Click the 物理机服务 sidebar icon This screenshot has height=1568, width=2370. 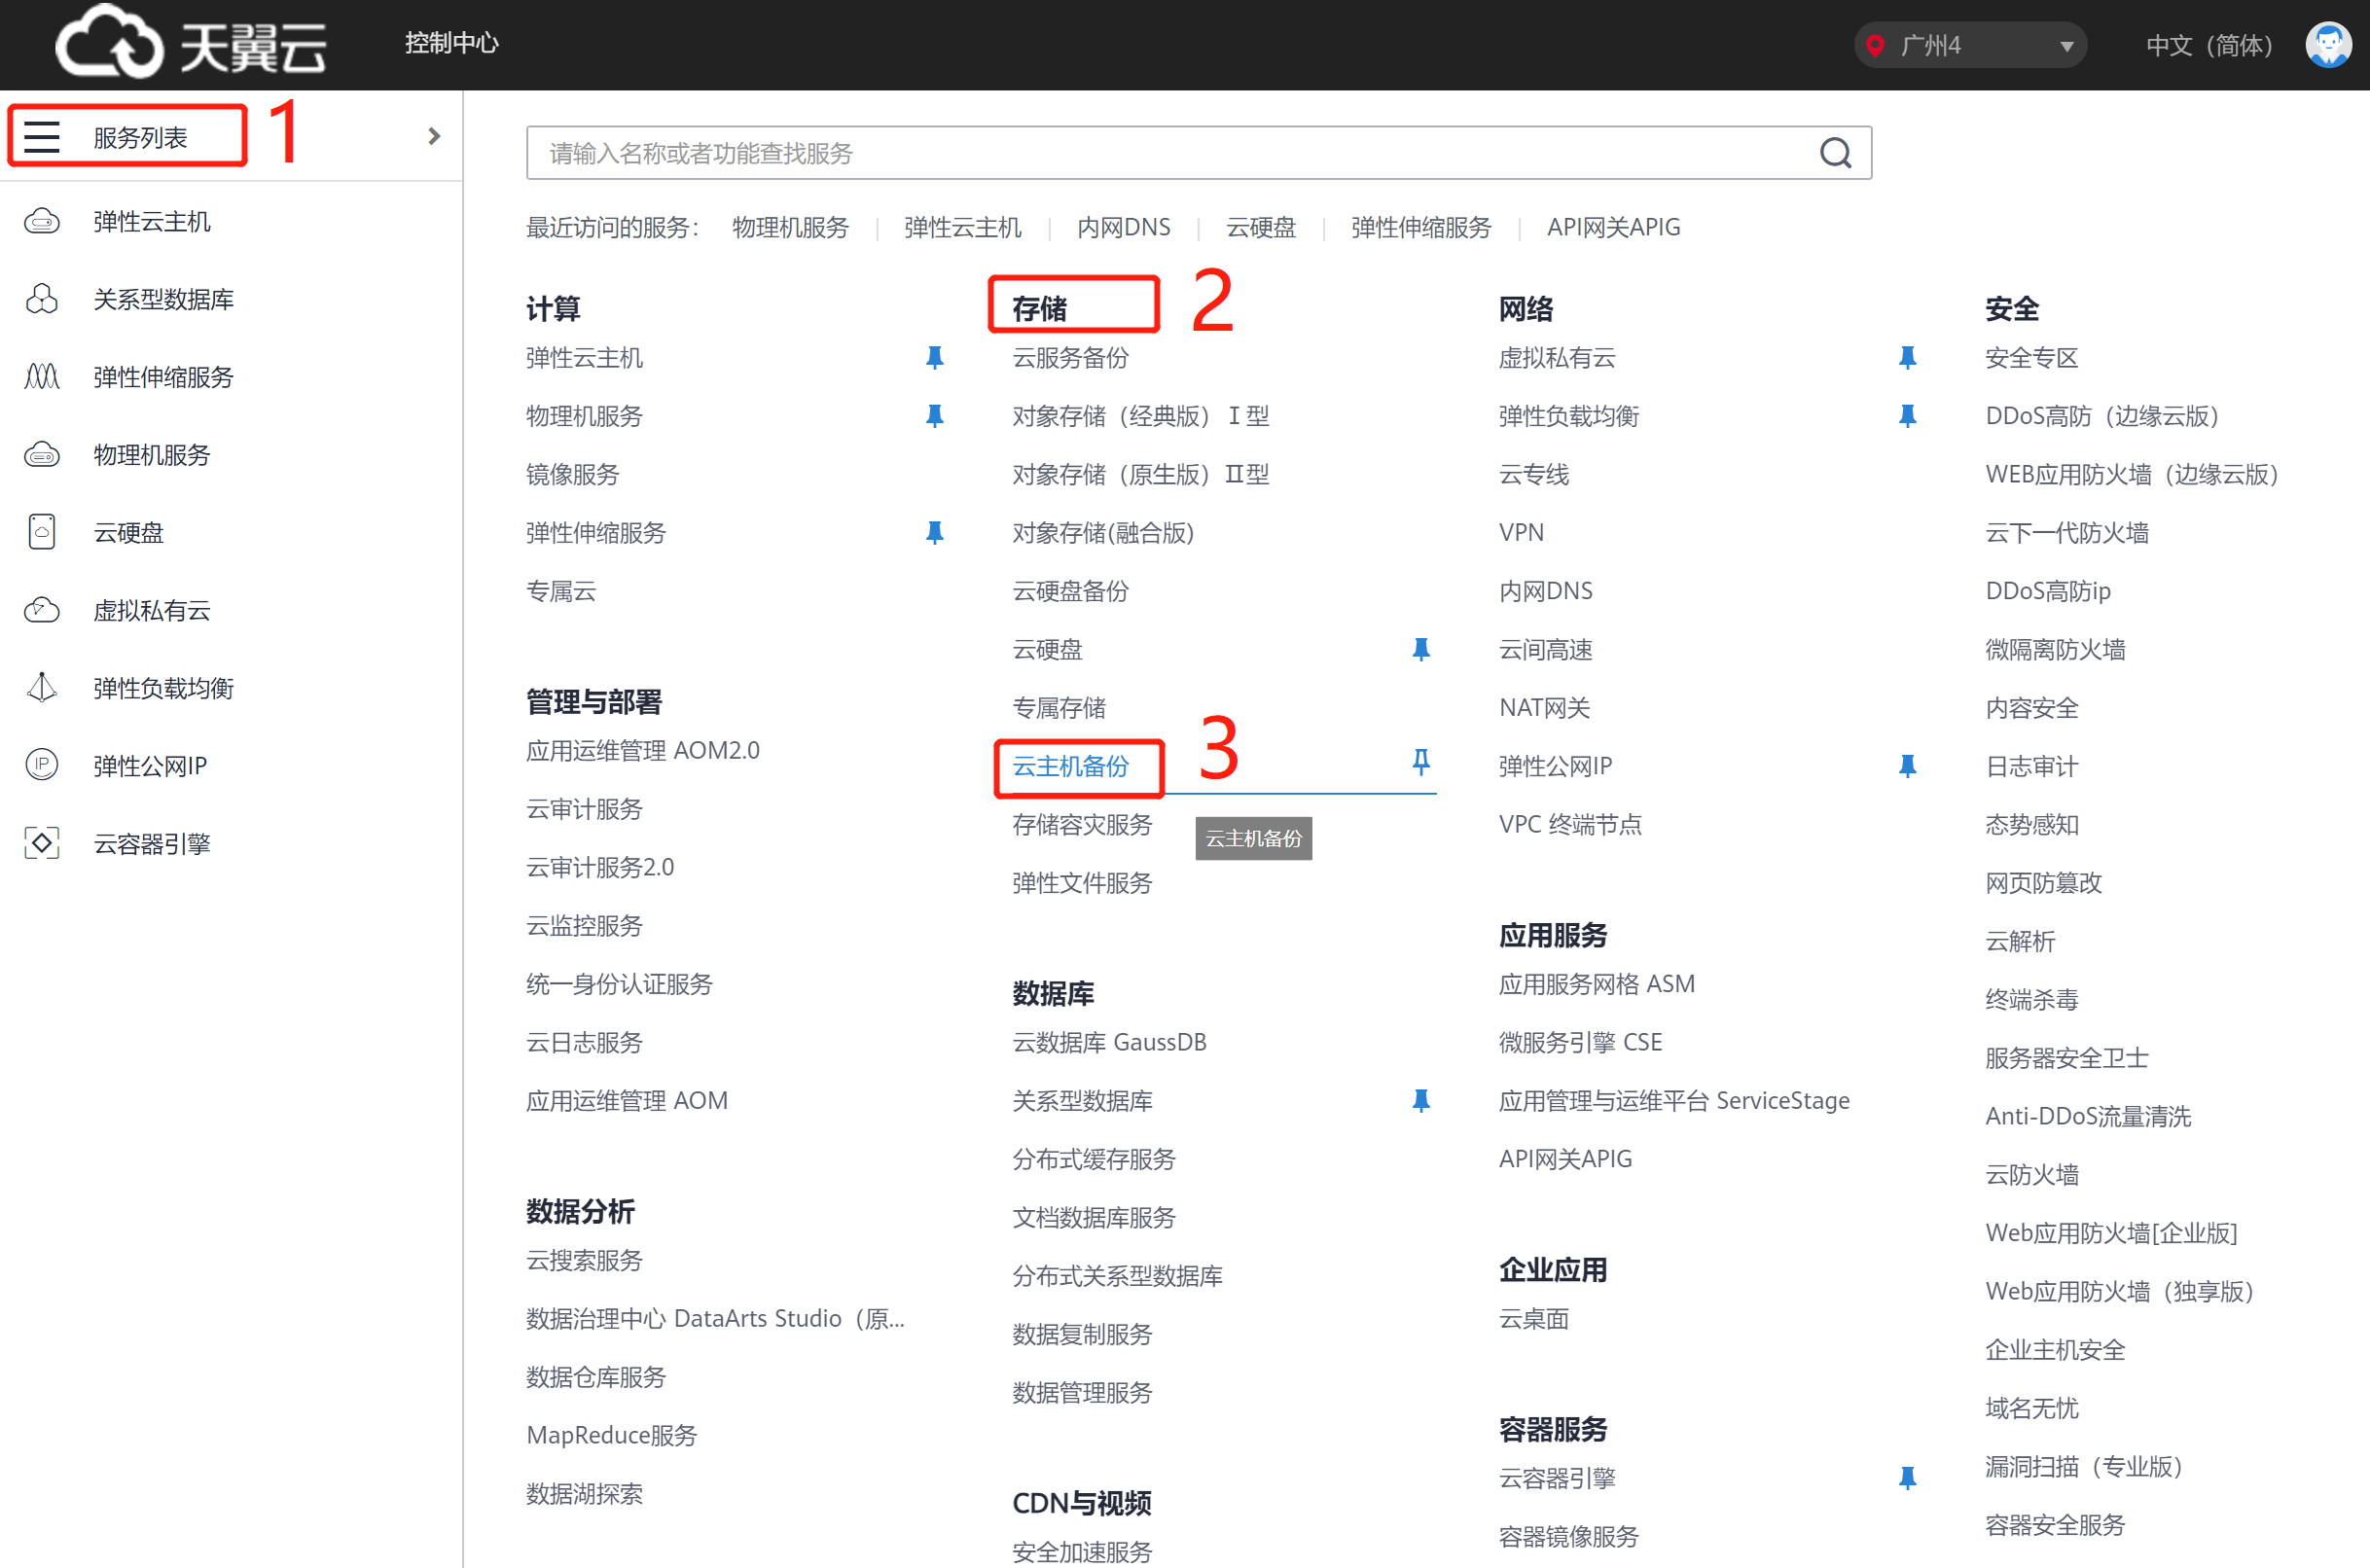point(42,455)
